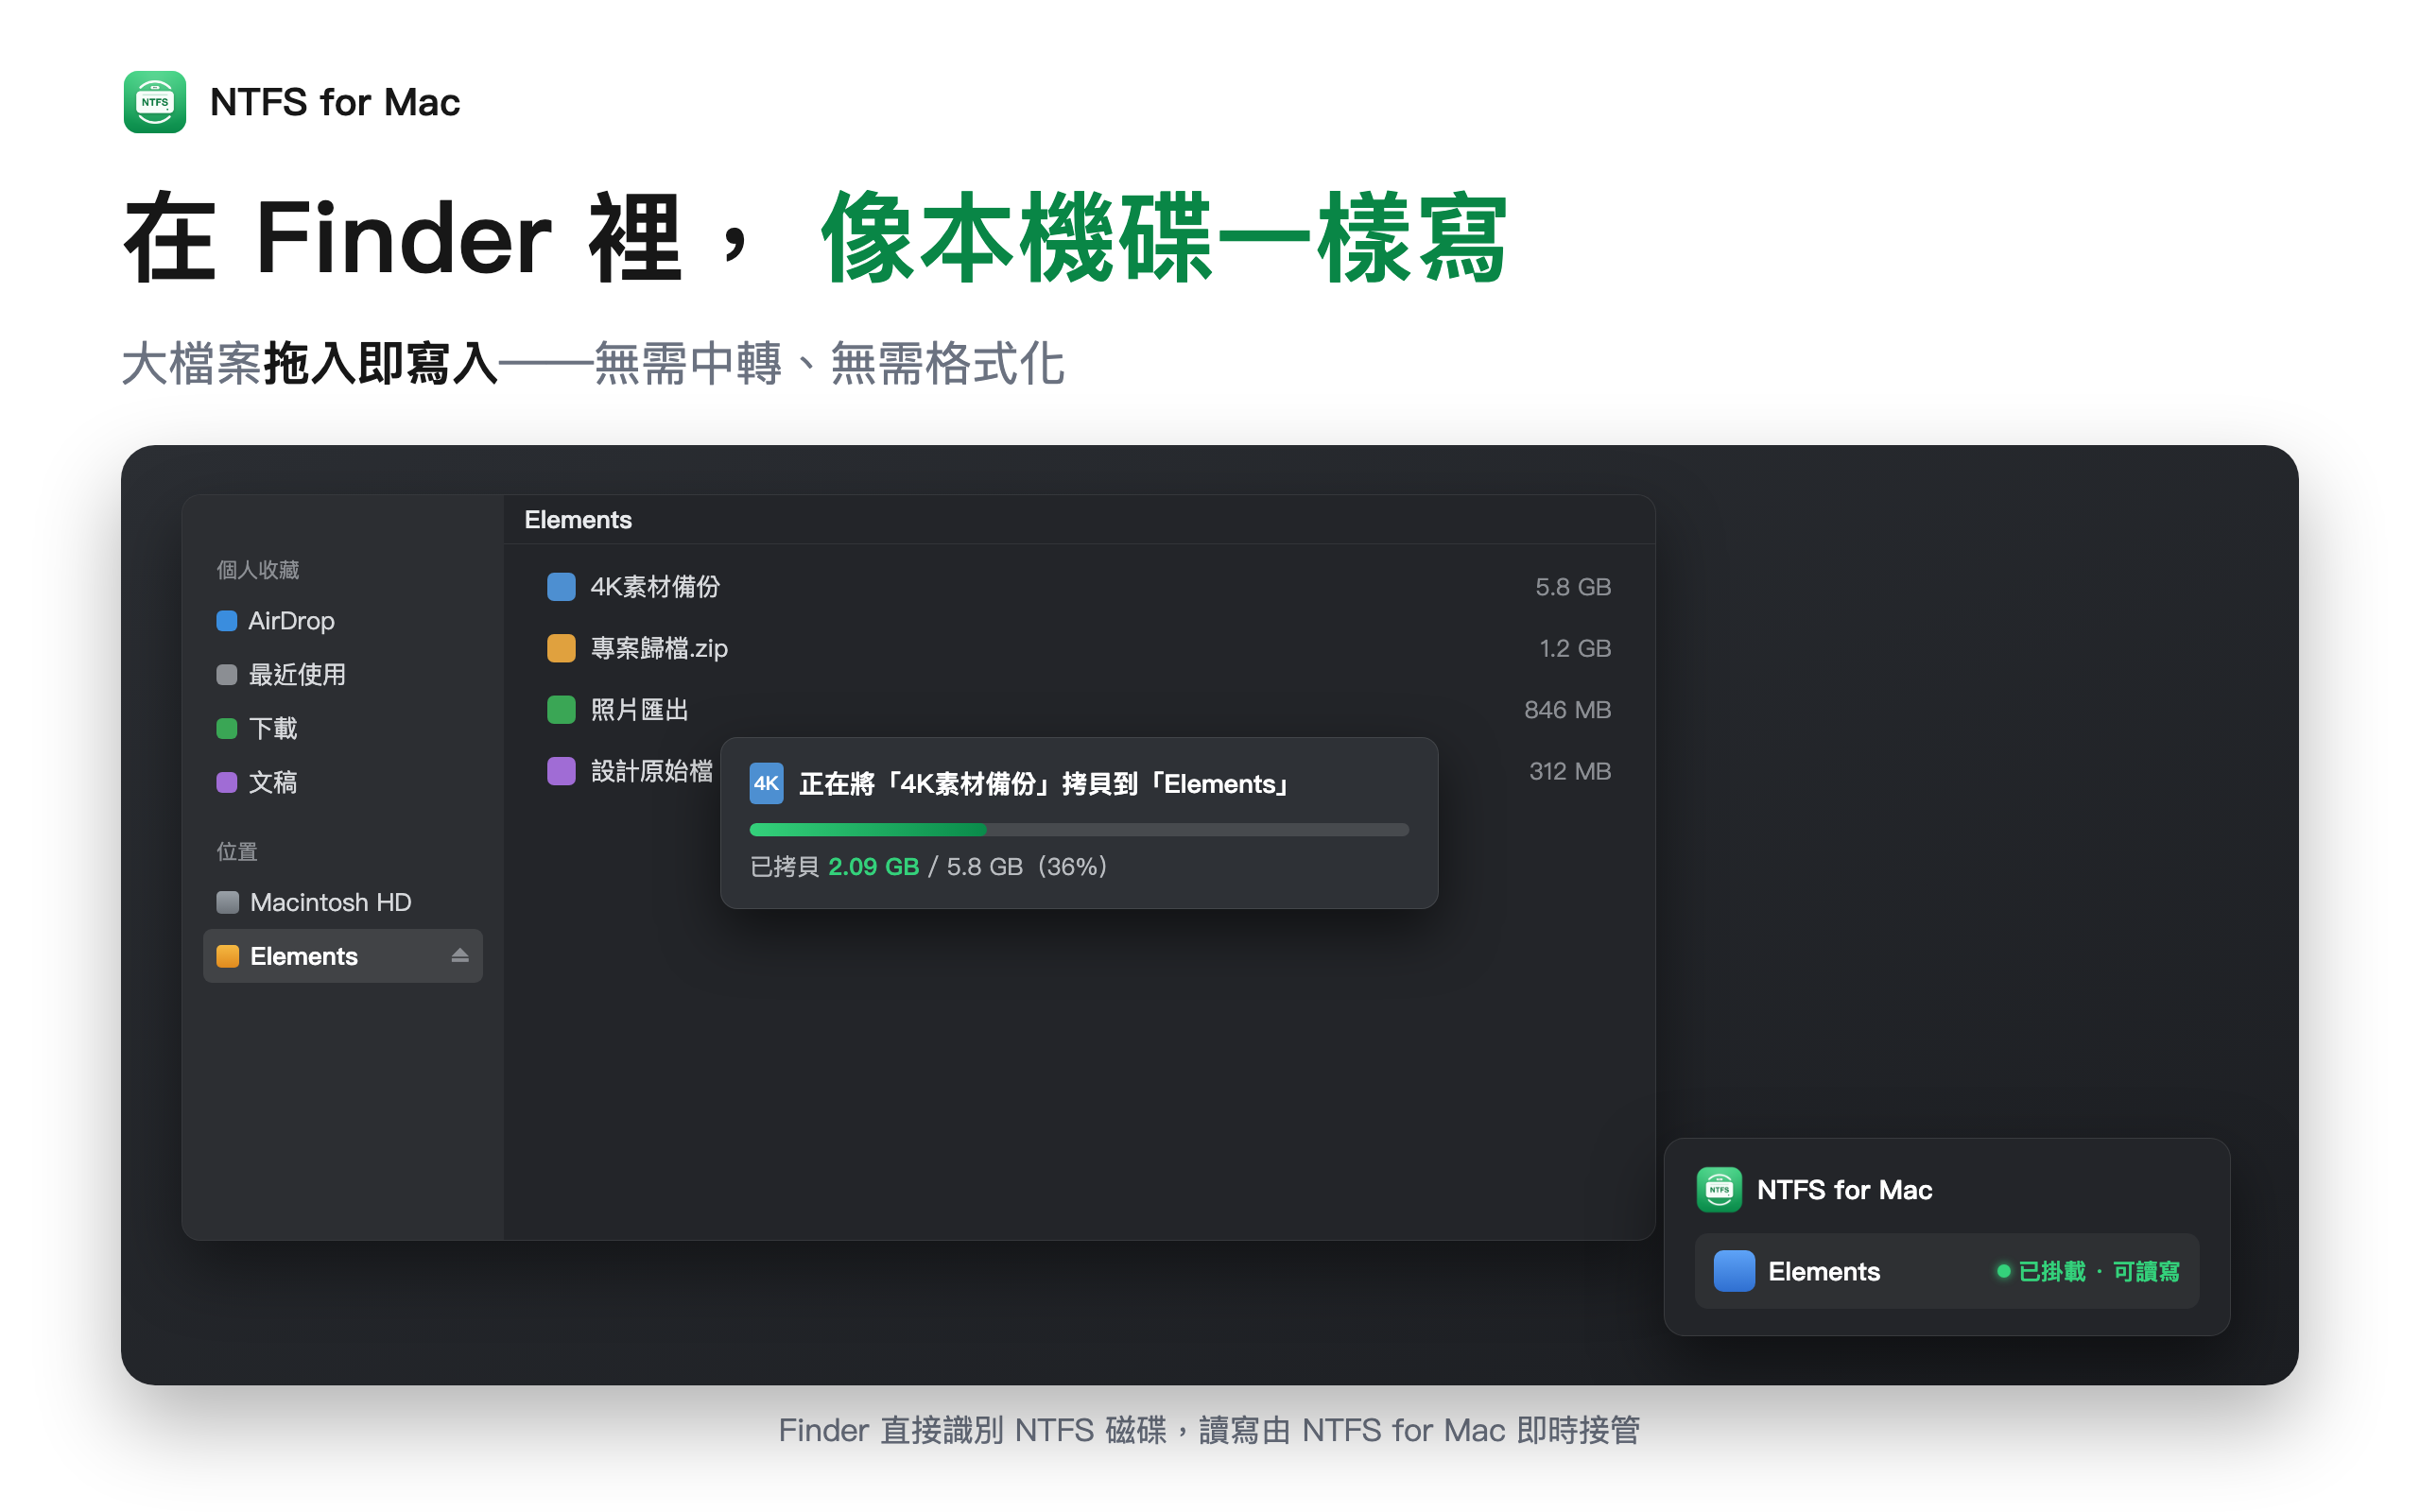Click the NTFS for Mac icon in status panel
The image size is (2420, 1512).
[1719, 1190]
